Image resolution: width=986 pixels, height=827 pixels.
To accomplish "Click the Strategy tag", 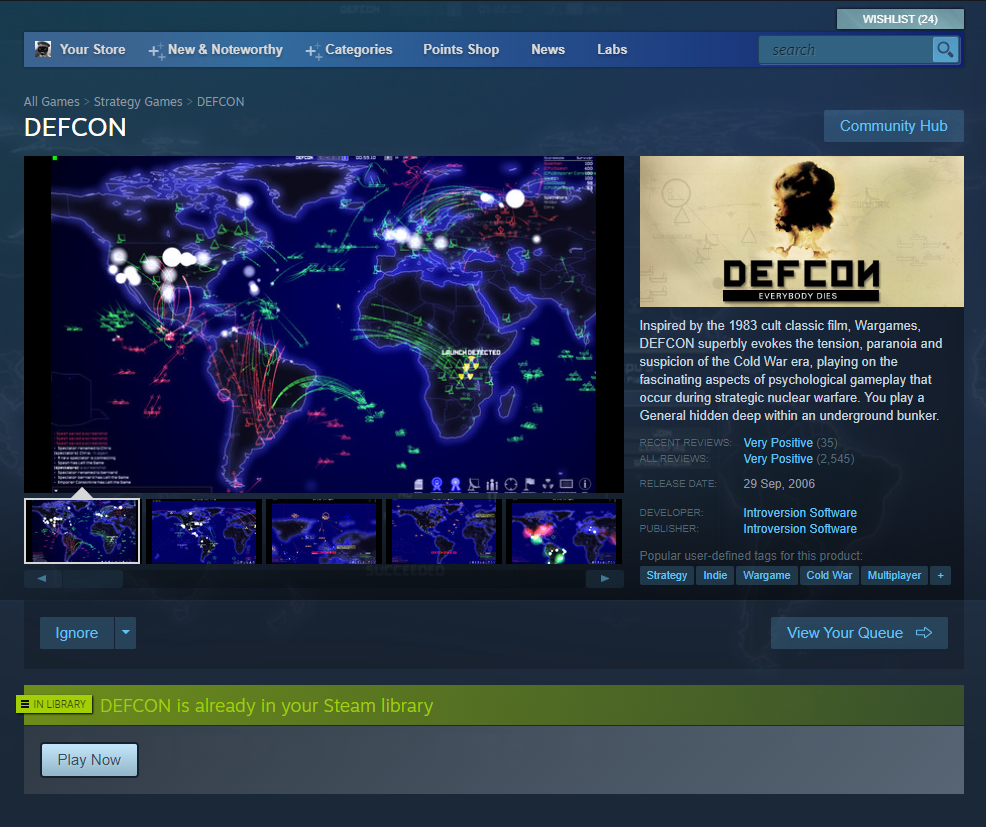I will click(667, 575).
